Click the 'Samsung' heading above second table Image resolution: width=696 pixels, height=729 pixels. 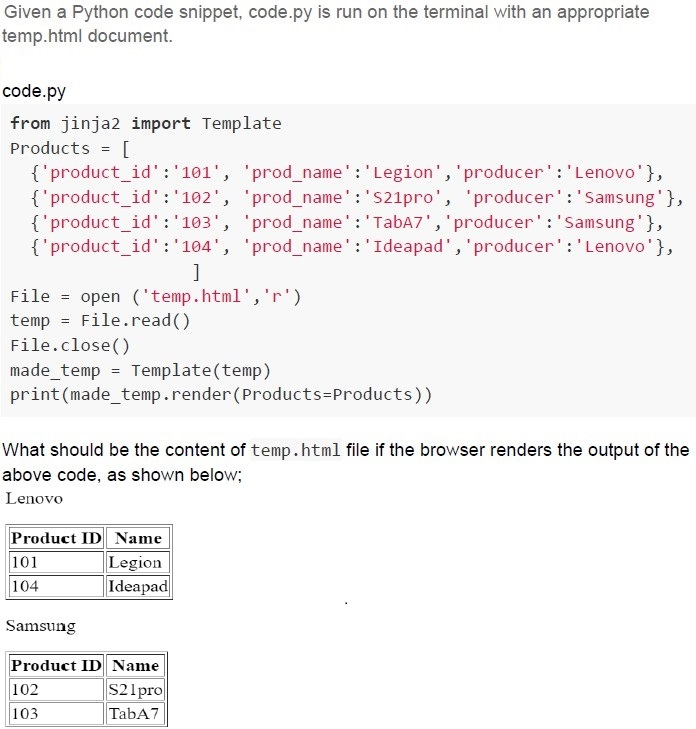click(x=40, y=626)
